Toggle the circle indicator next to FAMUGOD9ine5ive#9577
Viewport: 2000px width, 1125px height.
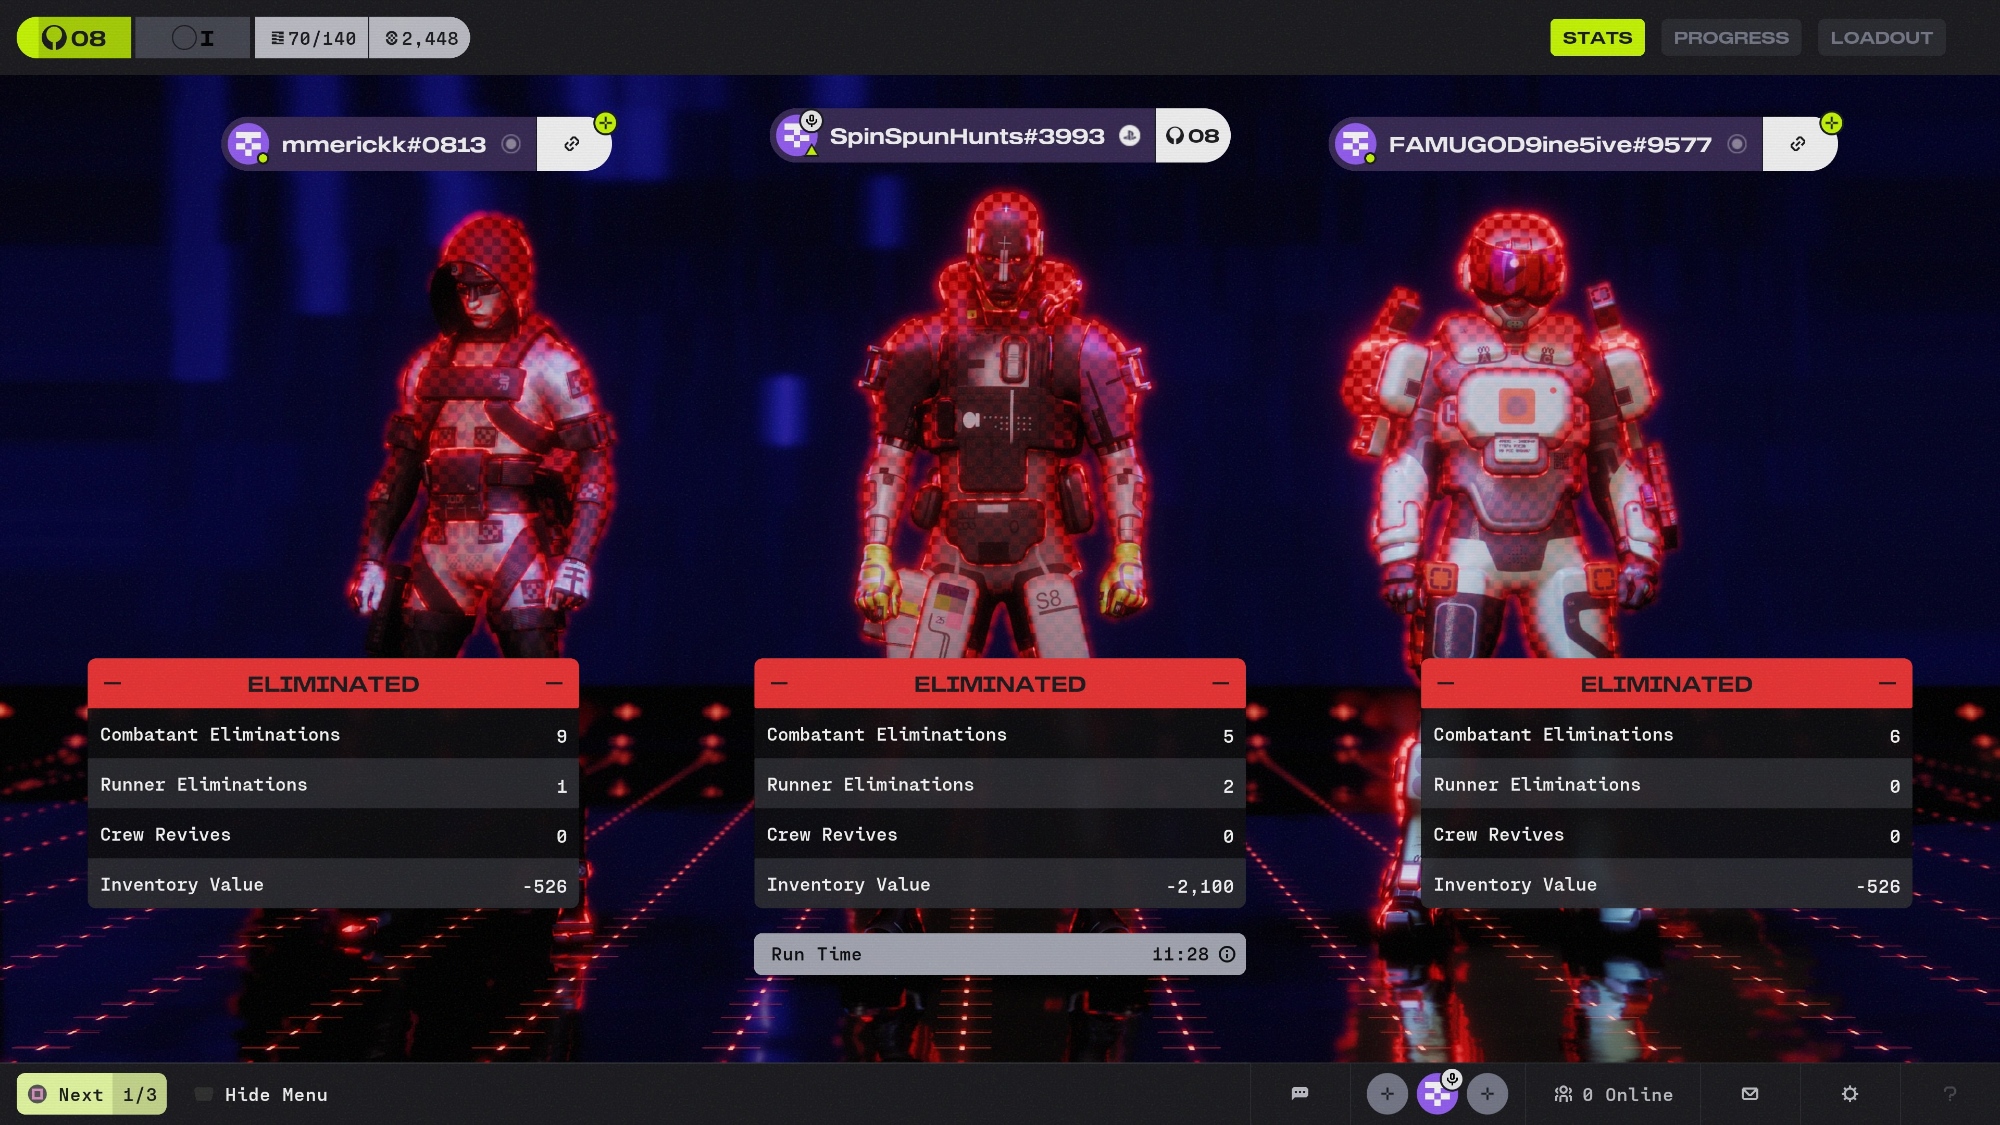1737,144
